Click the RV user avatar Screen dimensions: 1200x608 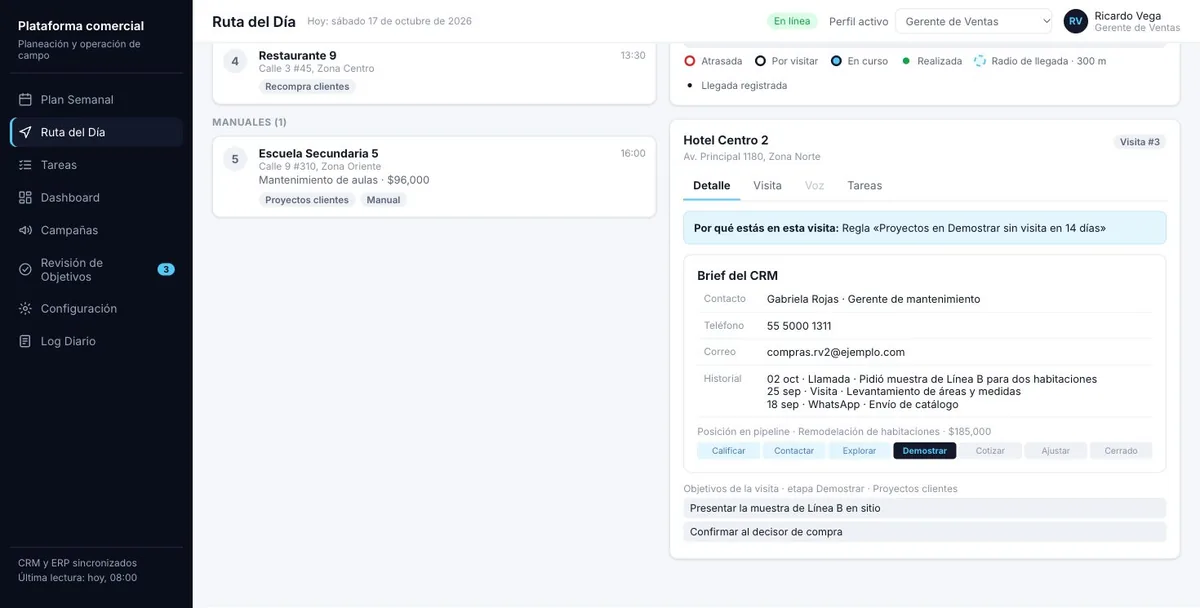tap(1076, 21)
